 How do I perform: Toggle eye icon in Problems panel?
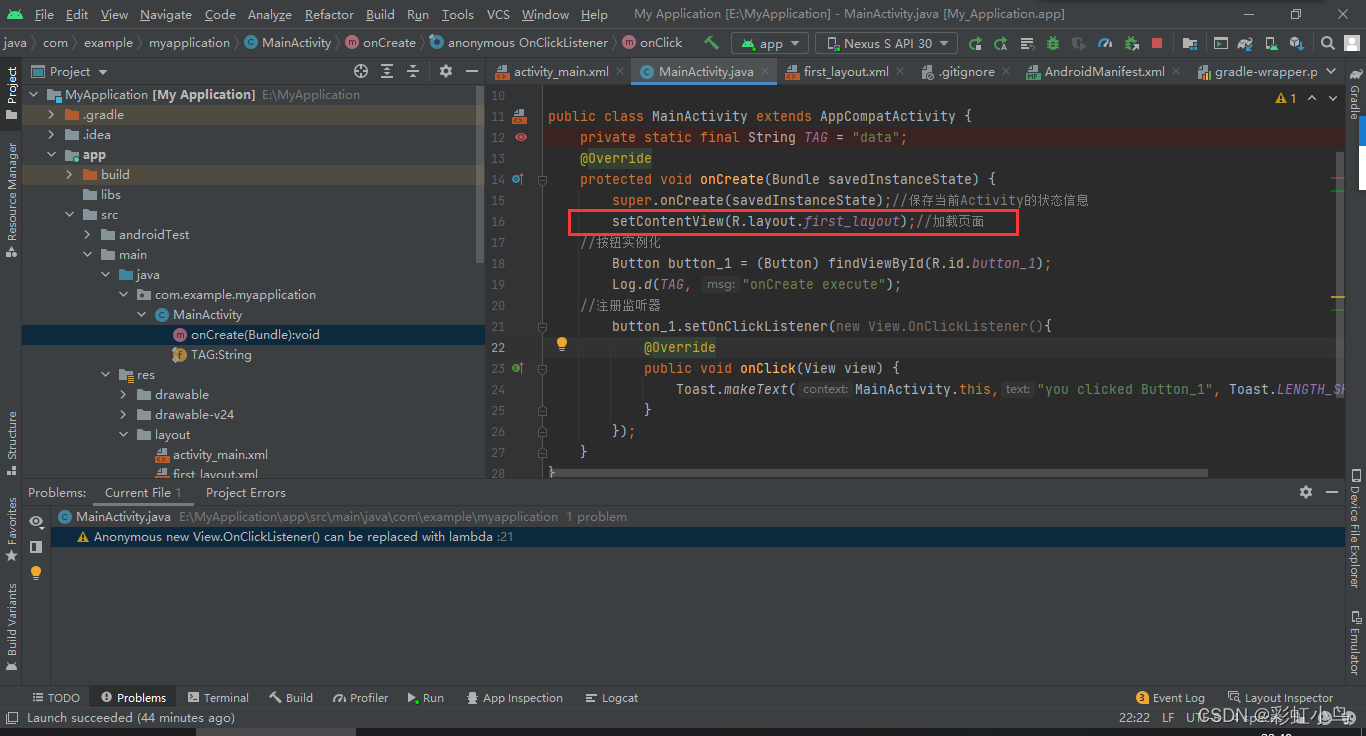36,521
